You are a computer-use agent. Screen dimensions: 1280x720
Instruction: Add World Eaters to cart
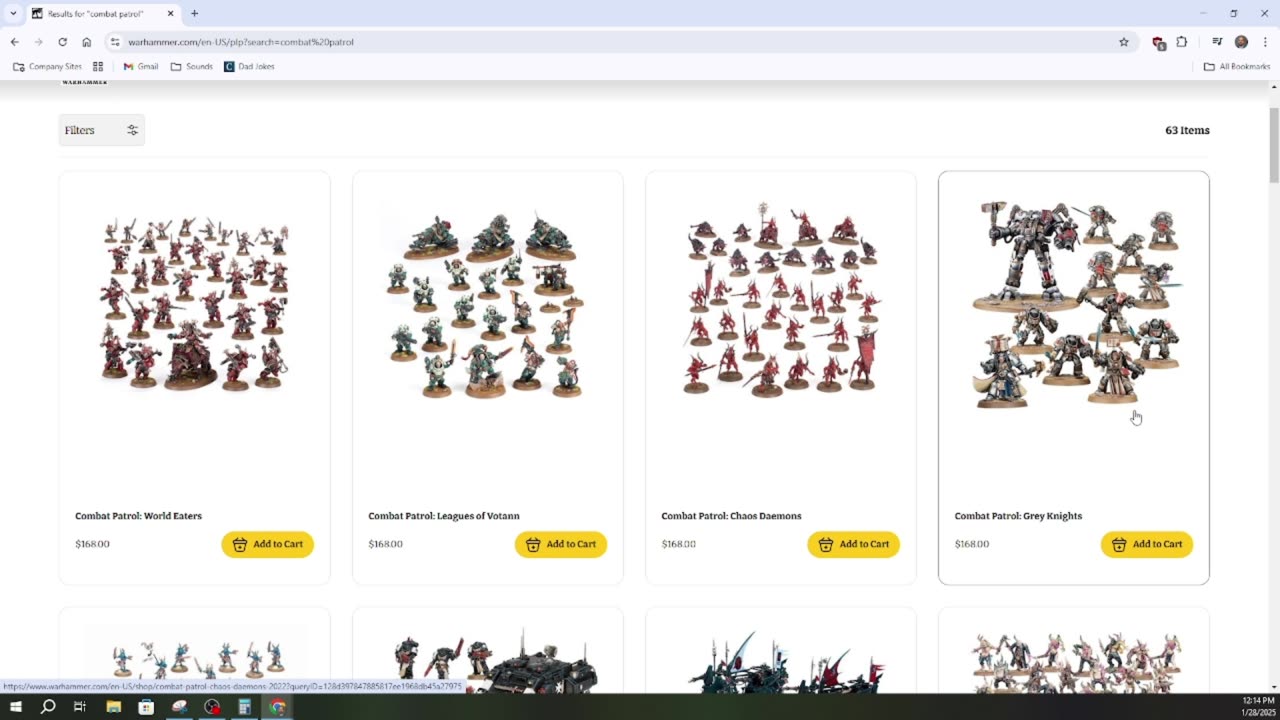pos(268,544)
